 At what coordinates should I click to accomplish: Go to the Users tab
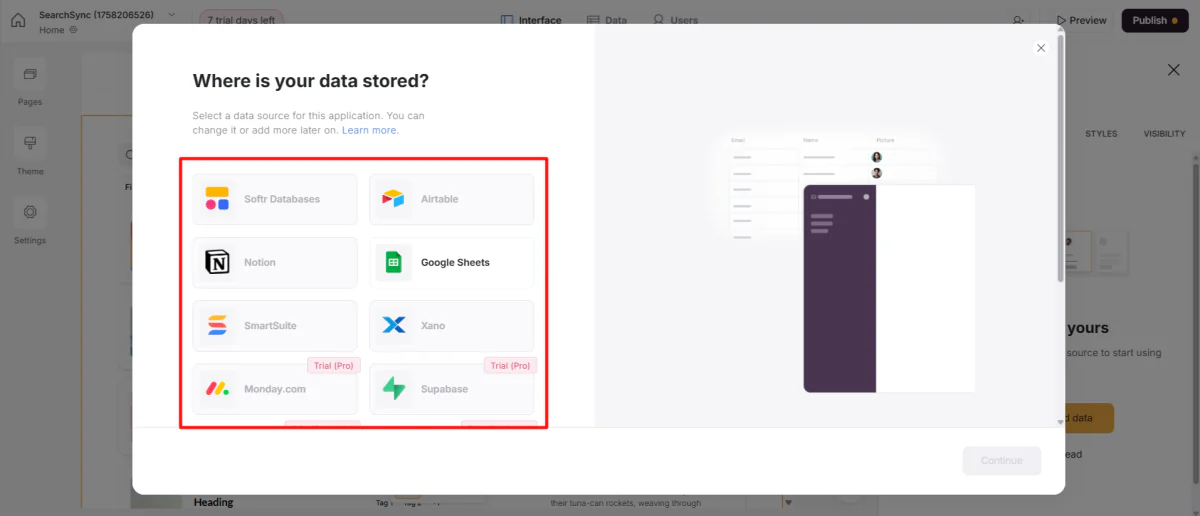(675, 20)
